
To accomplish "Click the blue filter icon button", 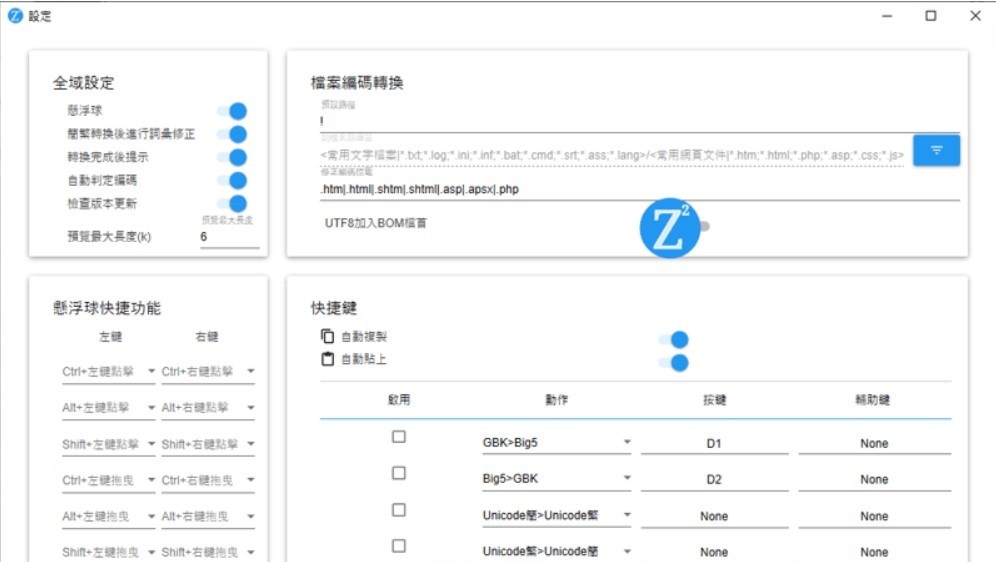I will point(936,150).
